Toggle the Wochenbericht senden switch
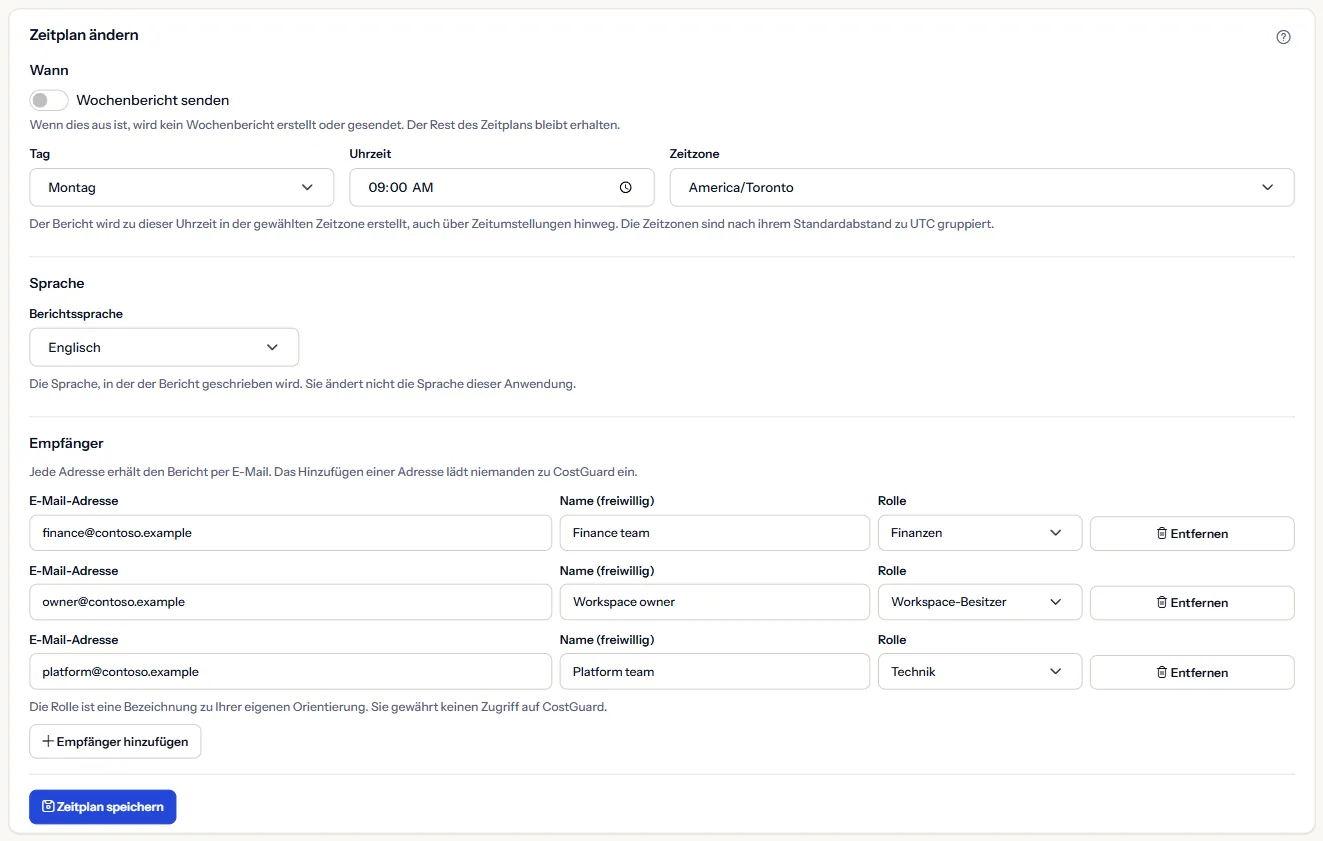 (x=49, y=100)
